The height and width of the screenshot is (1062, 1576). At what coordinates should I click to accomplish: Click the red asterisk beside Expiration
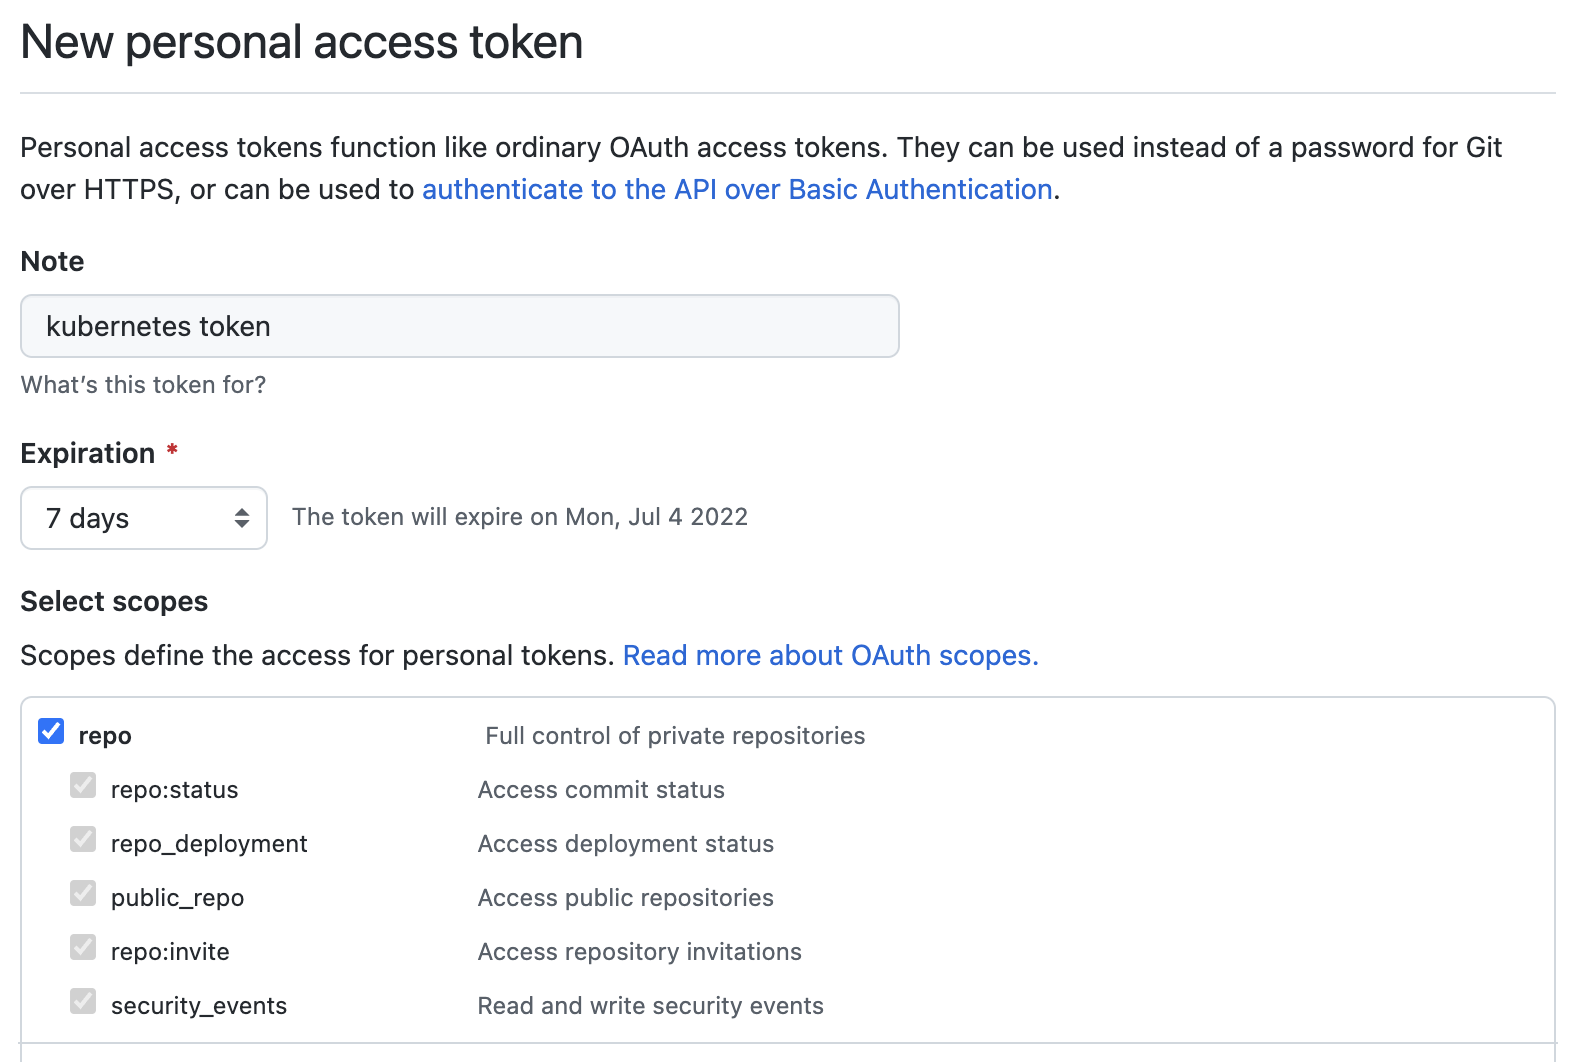tap(171, 451)
